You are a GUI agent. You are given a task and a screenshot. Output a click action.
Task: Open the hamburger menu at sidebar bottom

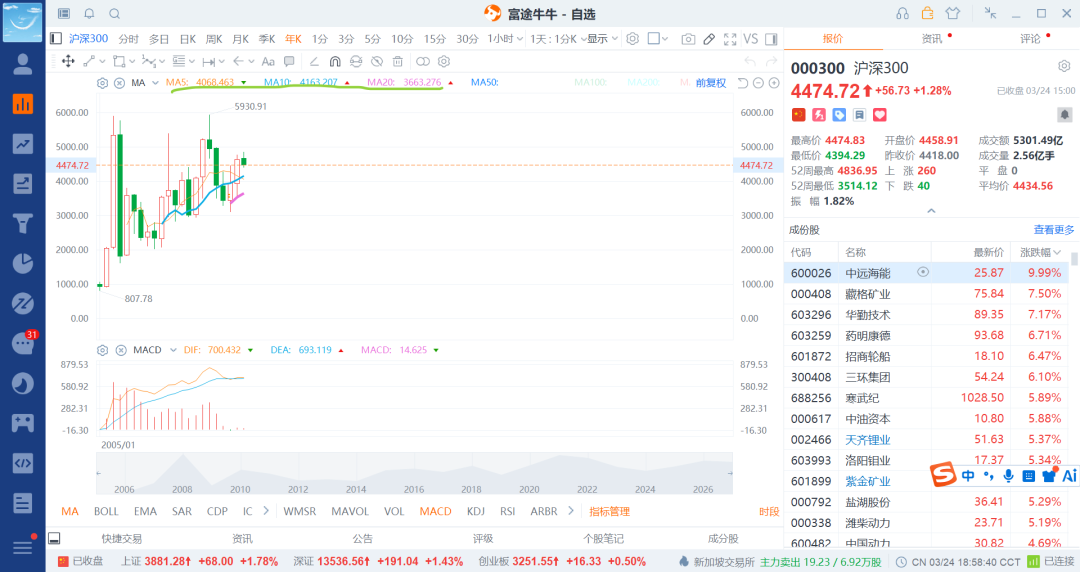[23, 547]
